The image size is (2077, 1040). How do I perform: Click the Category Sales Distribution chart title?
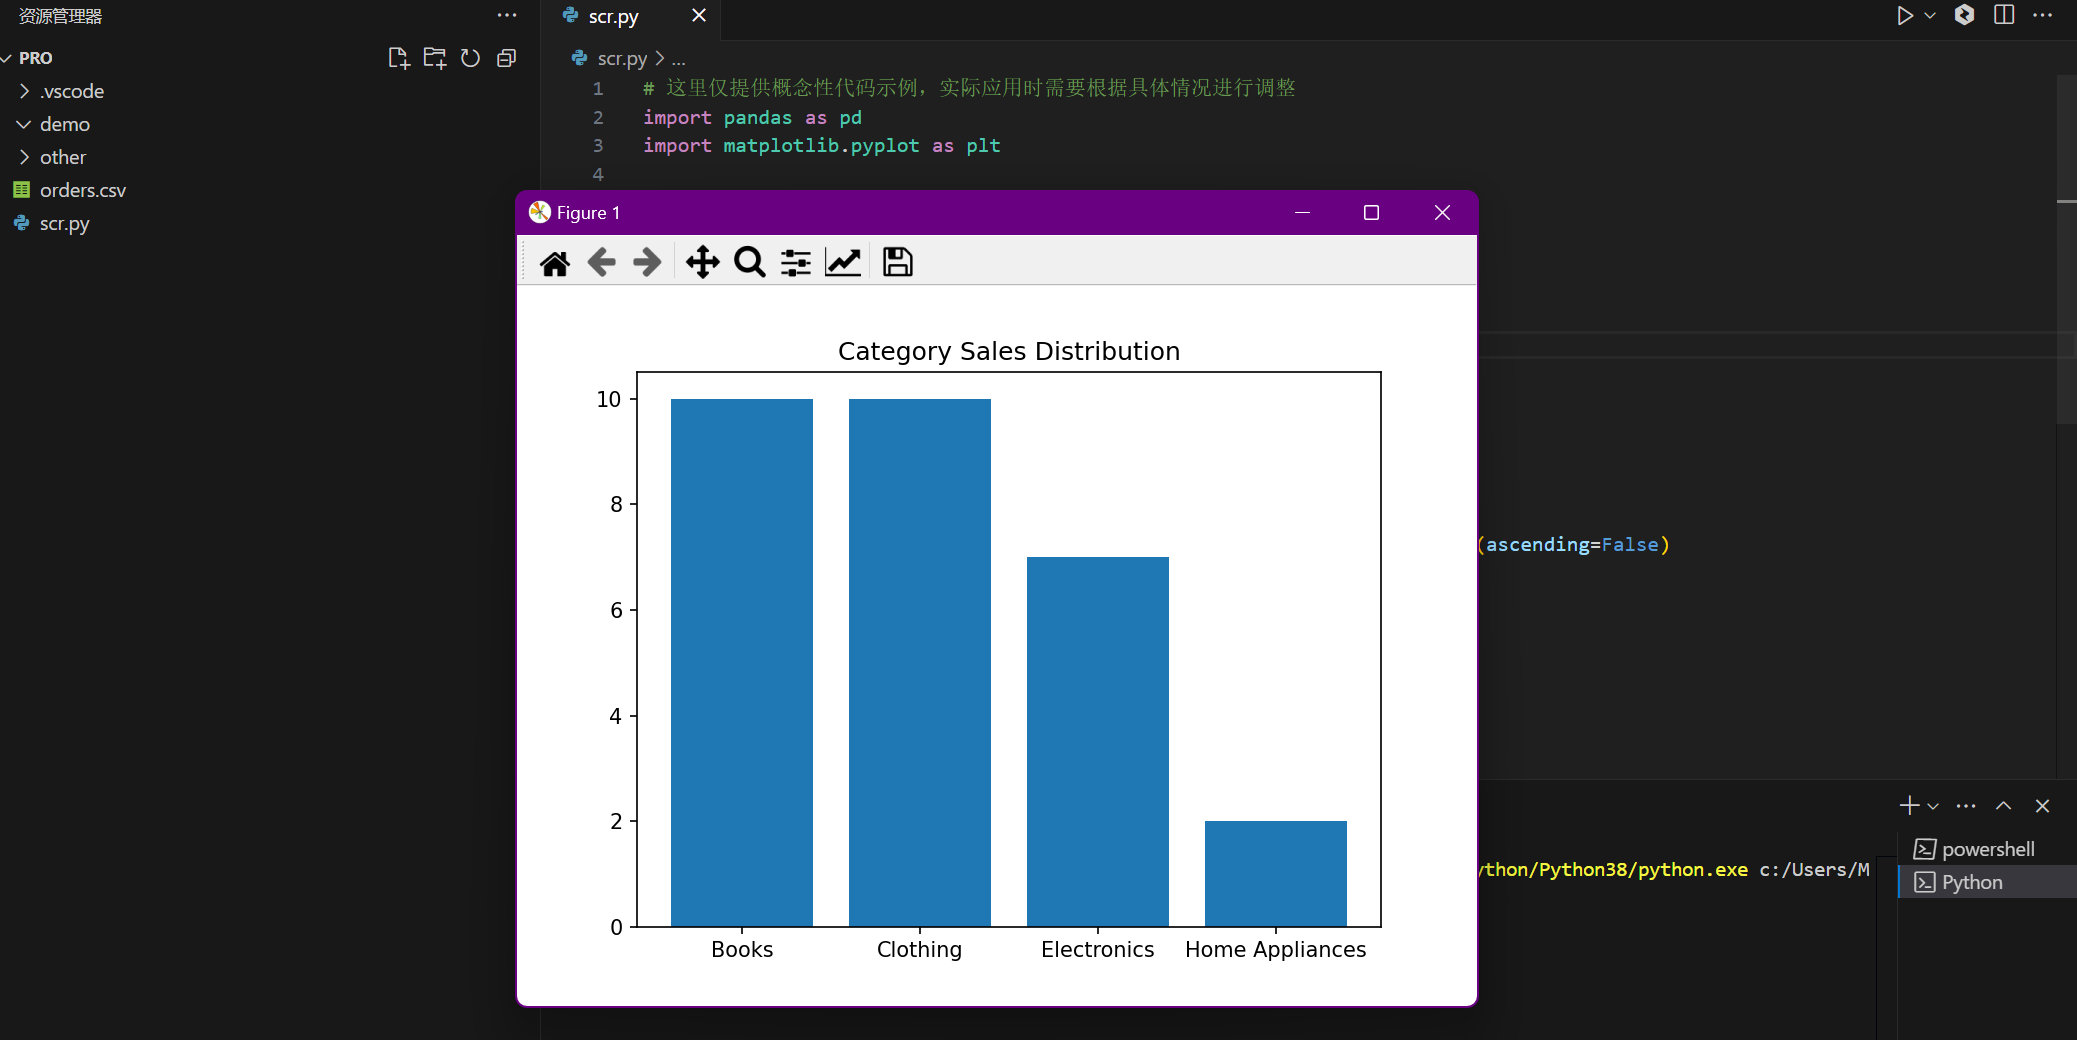[x=1009, y=351]
